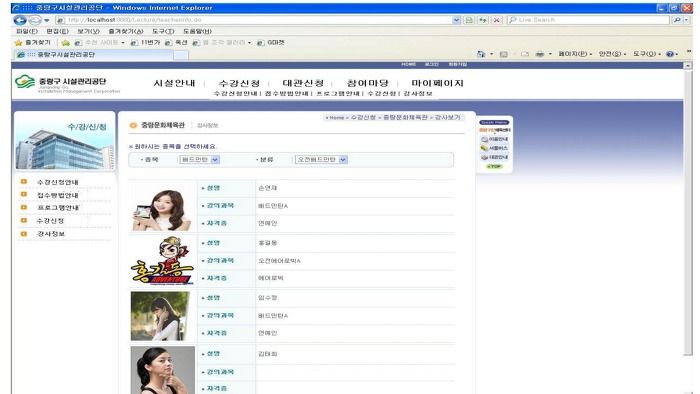Click the 즐겨찾기 star favorites button
The width and height of the screenshot is (700, 394).
(x=33, y=42)
